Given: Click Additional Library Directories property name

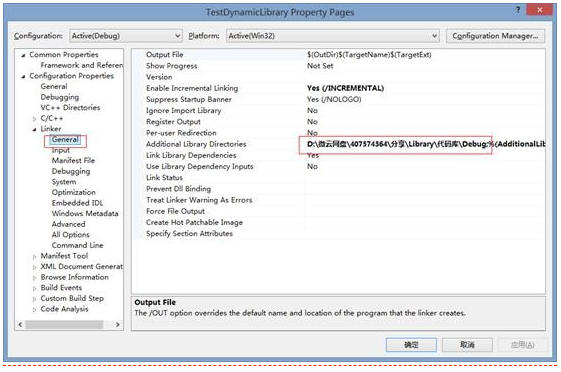Looking at the screenshot, I should pos(196,144).
